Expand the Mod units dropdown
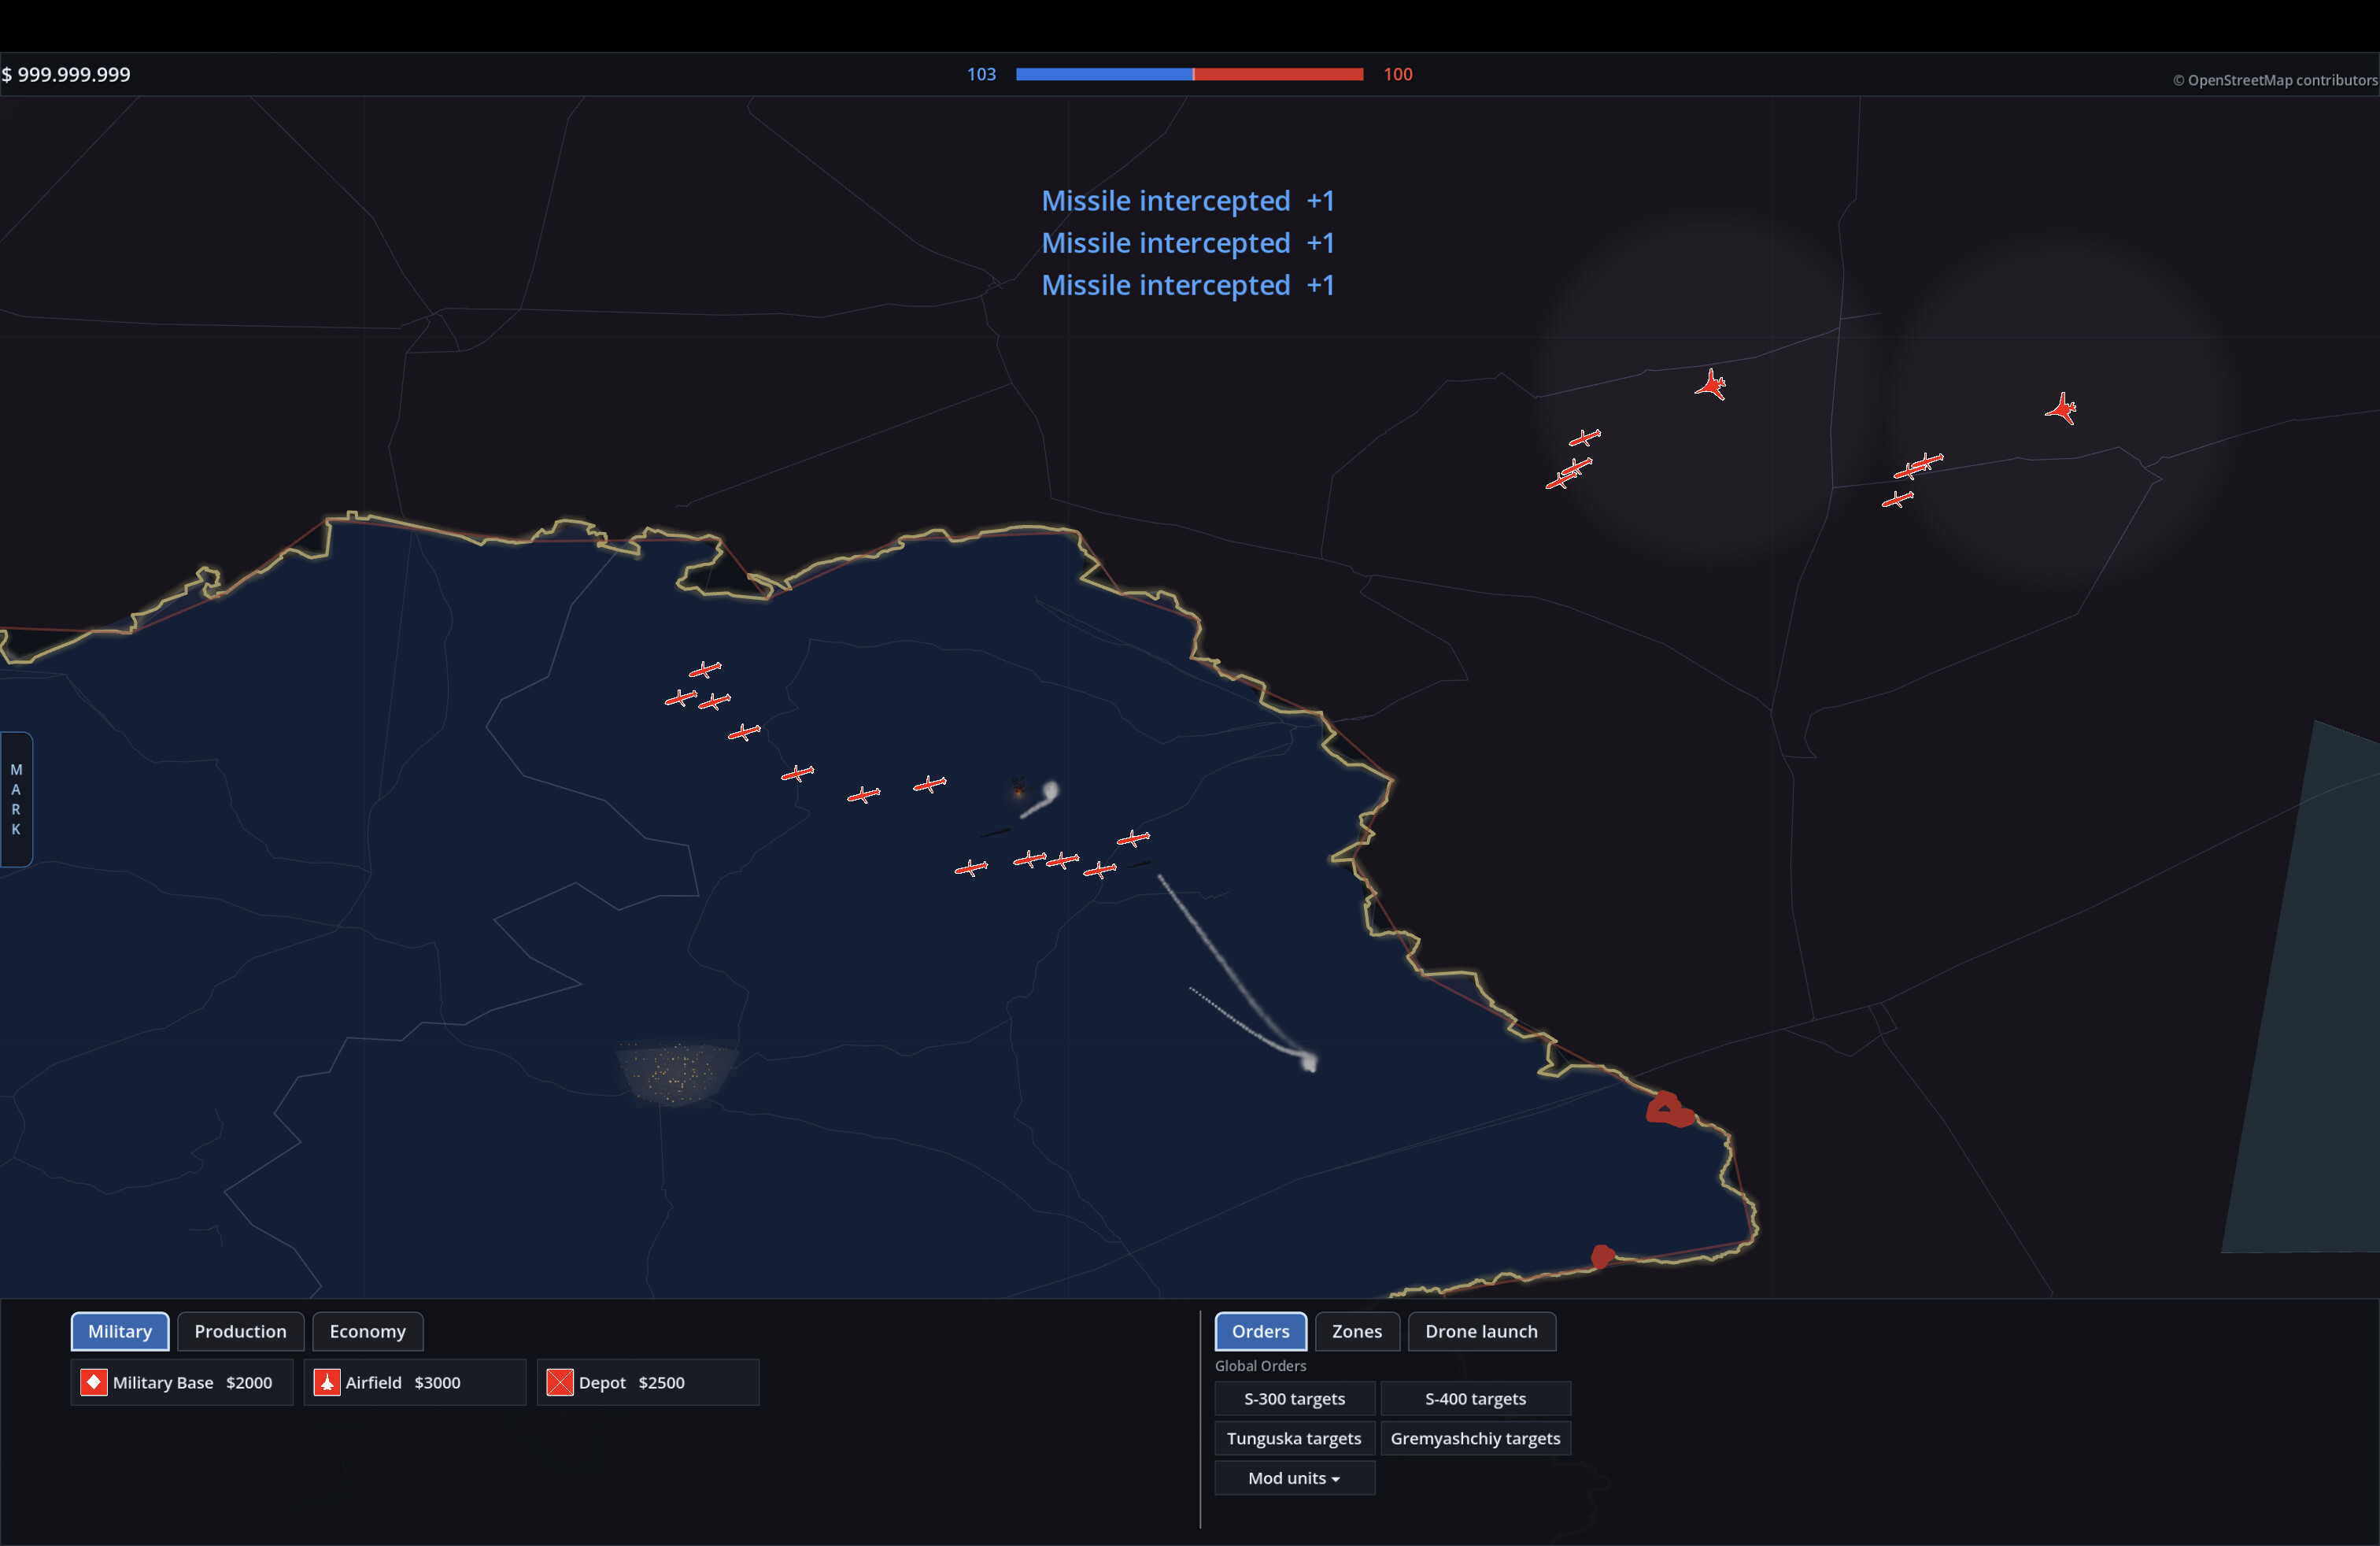Image resolution: width=2380 pixels, height=1546 pixels. [x=1294, y=1478]
